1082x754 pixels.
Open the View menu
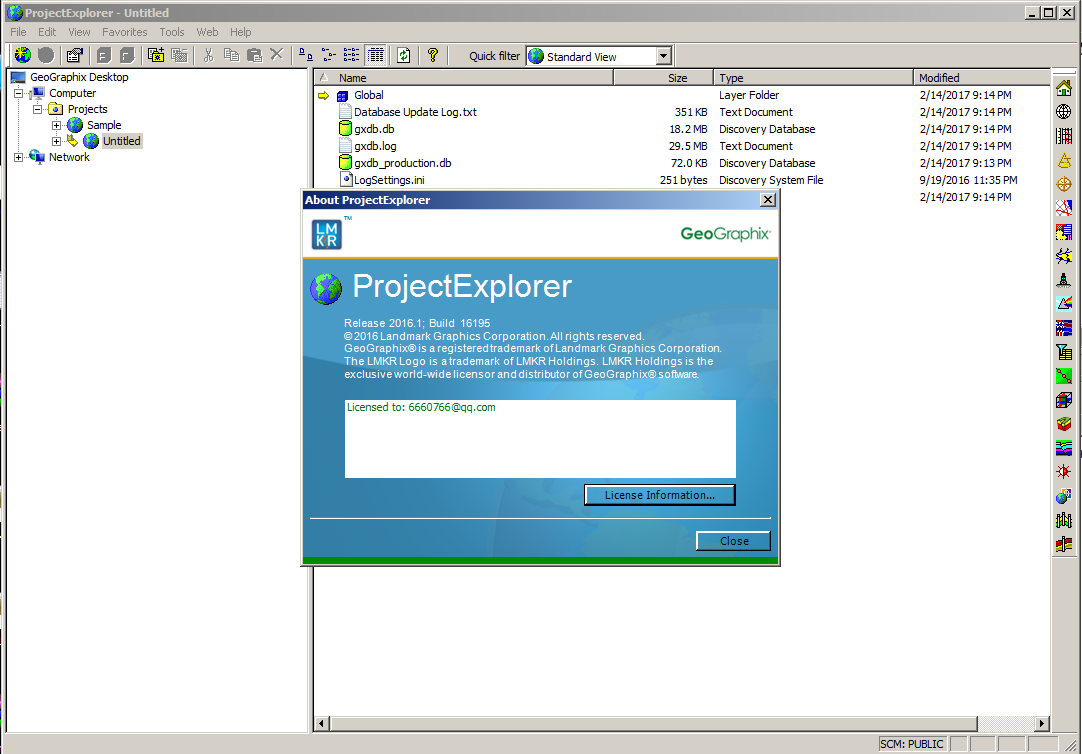pos(79,32)
